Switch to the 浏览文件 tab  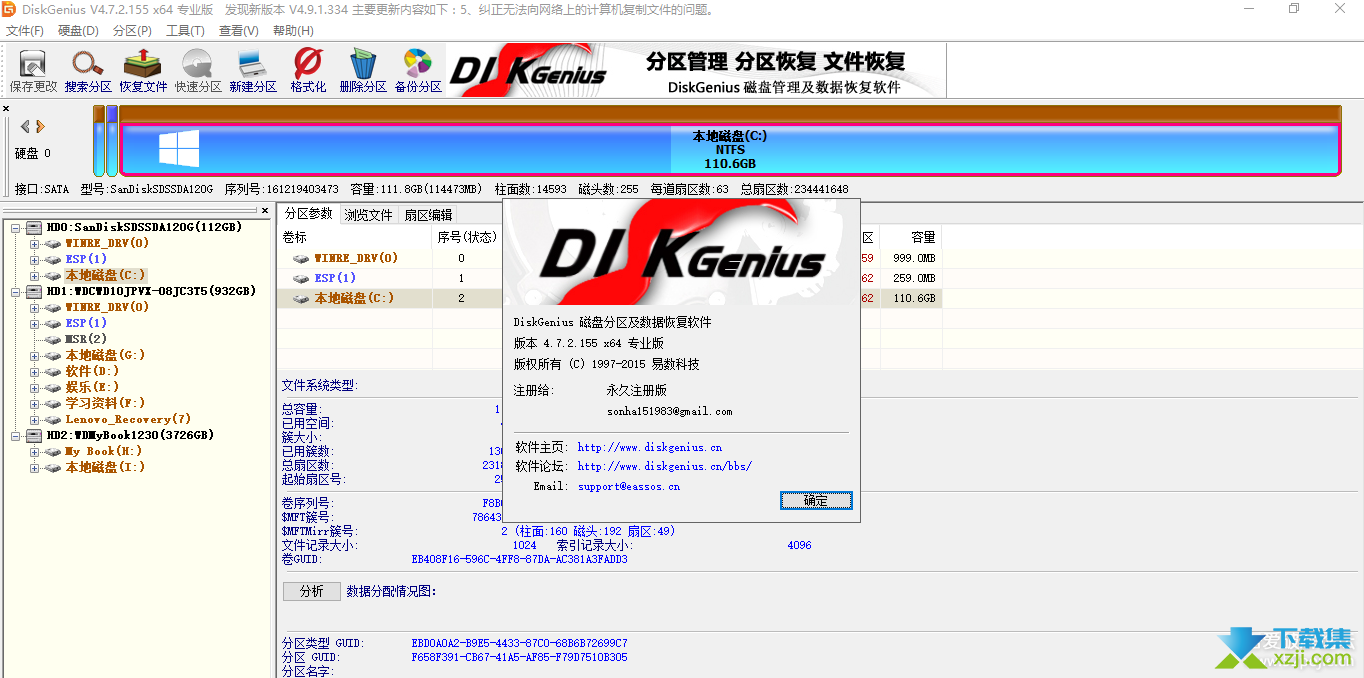coord(369,214)
